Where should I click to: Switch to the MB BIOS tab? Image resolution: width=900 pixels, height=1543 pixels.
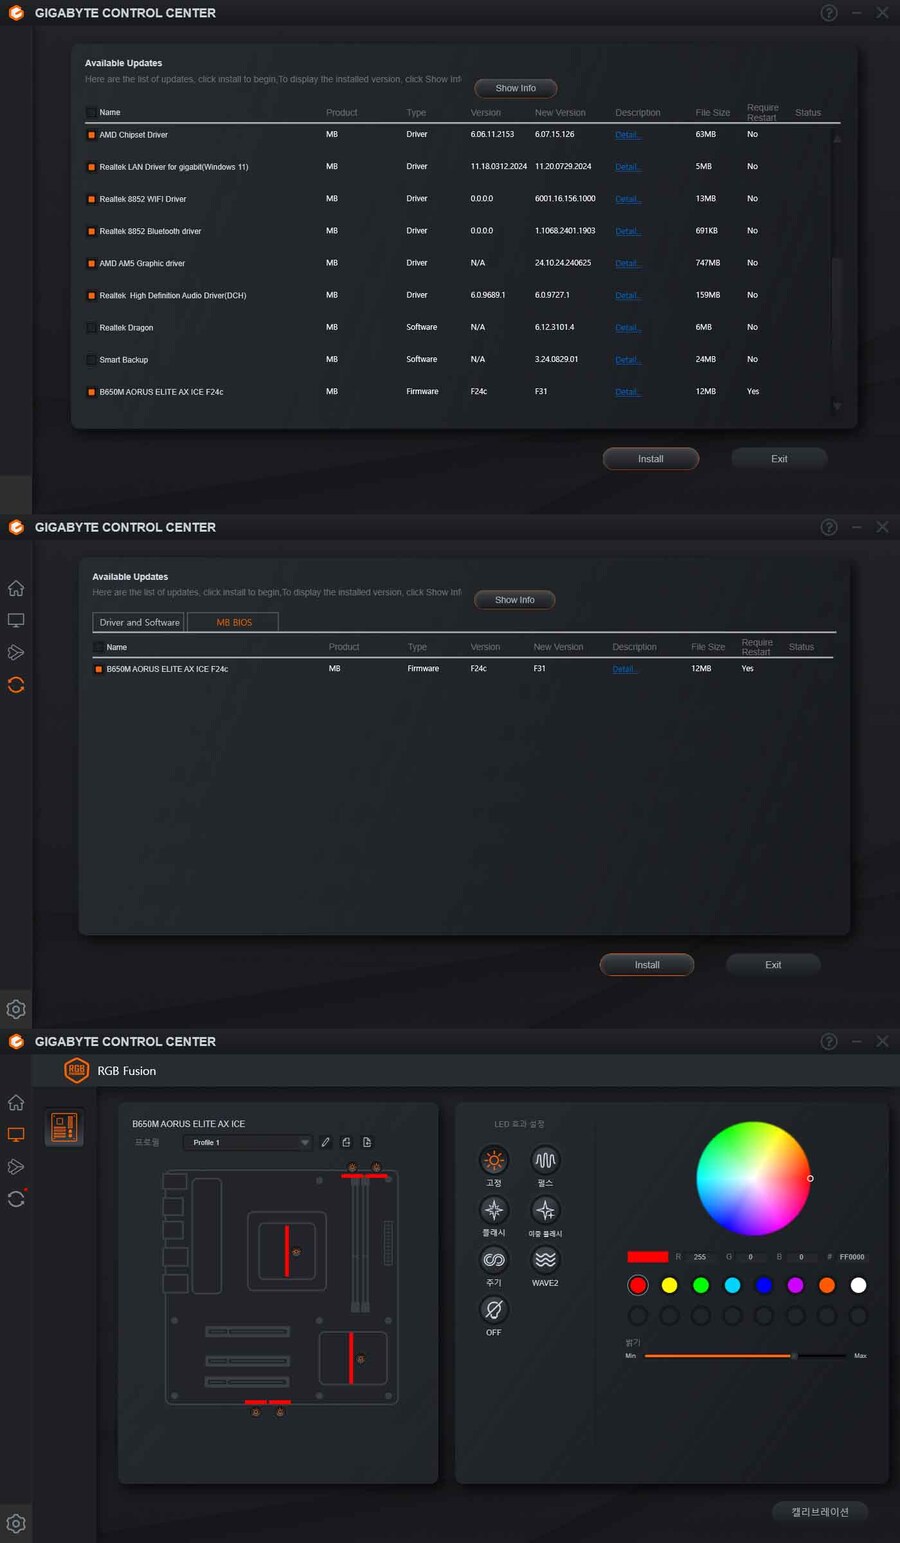[x=232, y=621]
